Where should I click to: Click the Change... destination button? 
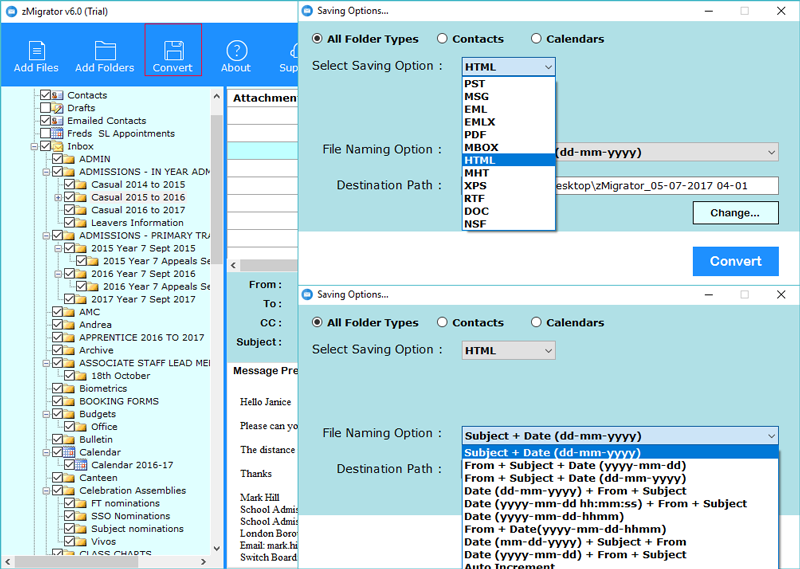point(735,213)
